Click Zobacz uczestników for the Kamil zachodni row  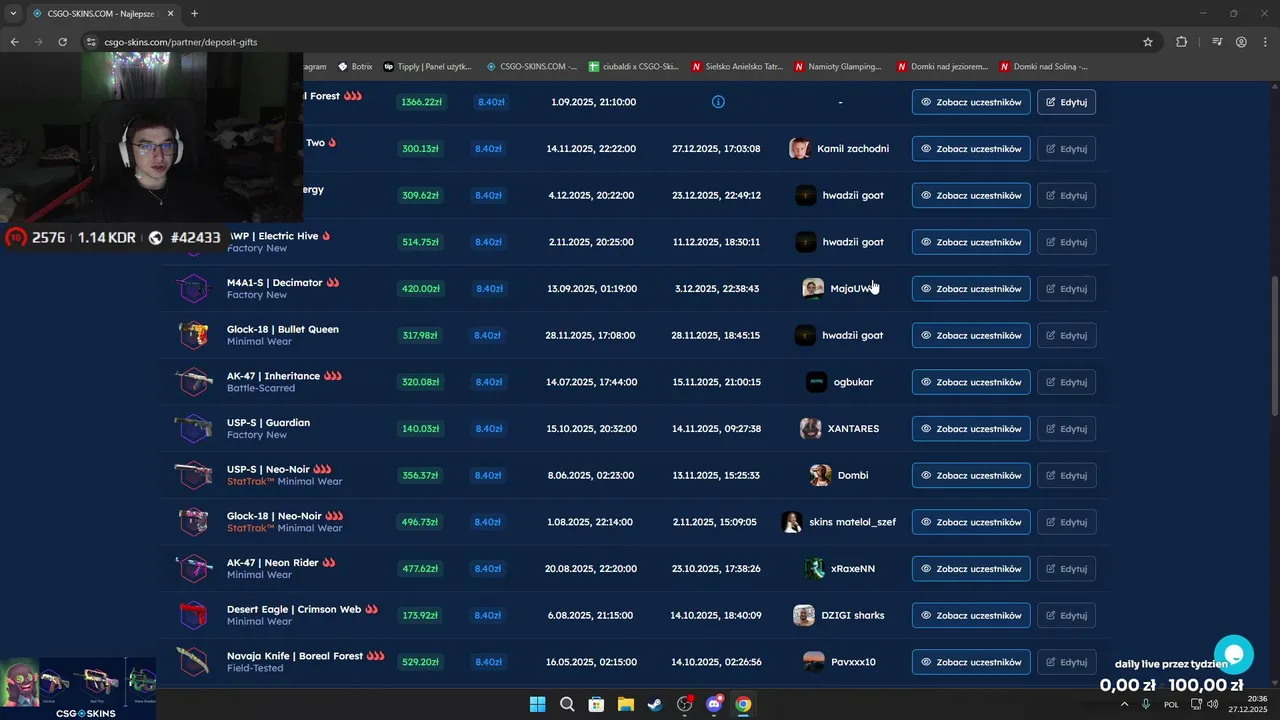coord(971,149)
